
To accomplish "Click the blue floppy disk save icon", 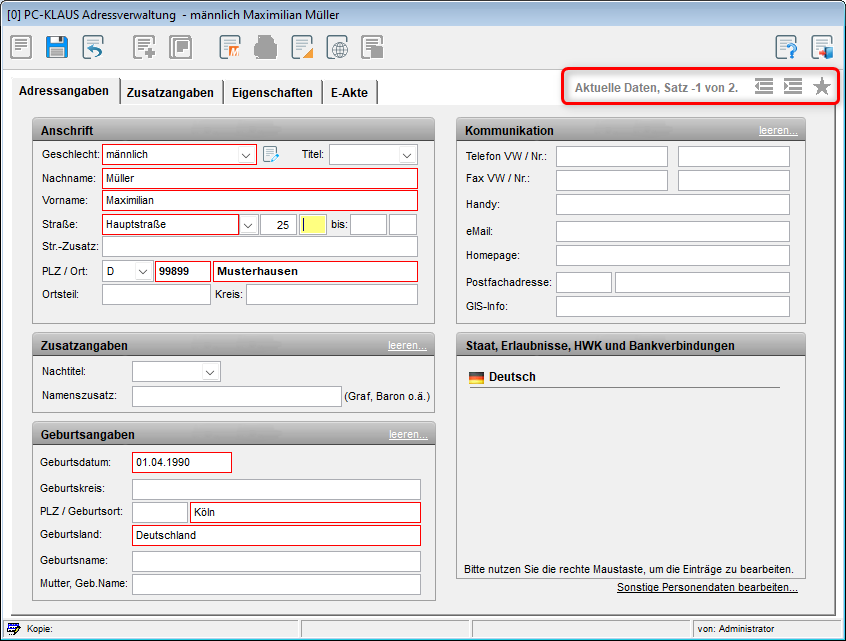I will (x=57, y=47).
